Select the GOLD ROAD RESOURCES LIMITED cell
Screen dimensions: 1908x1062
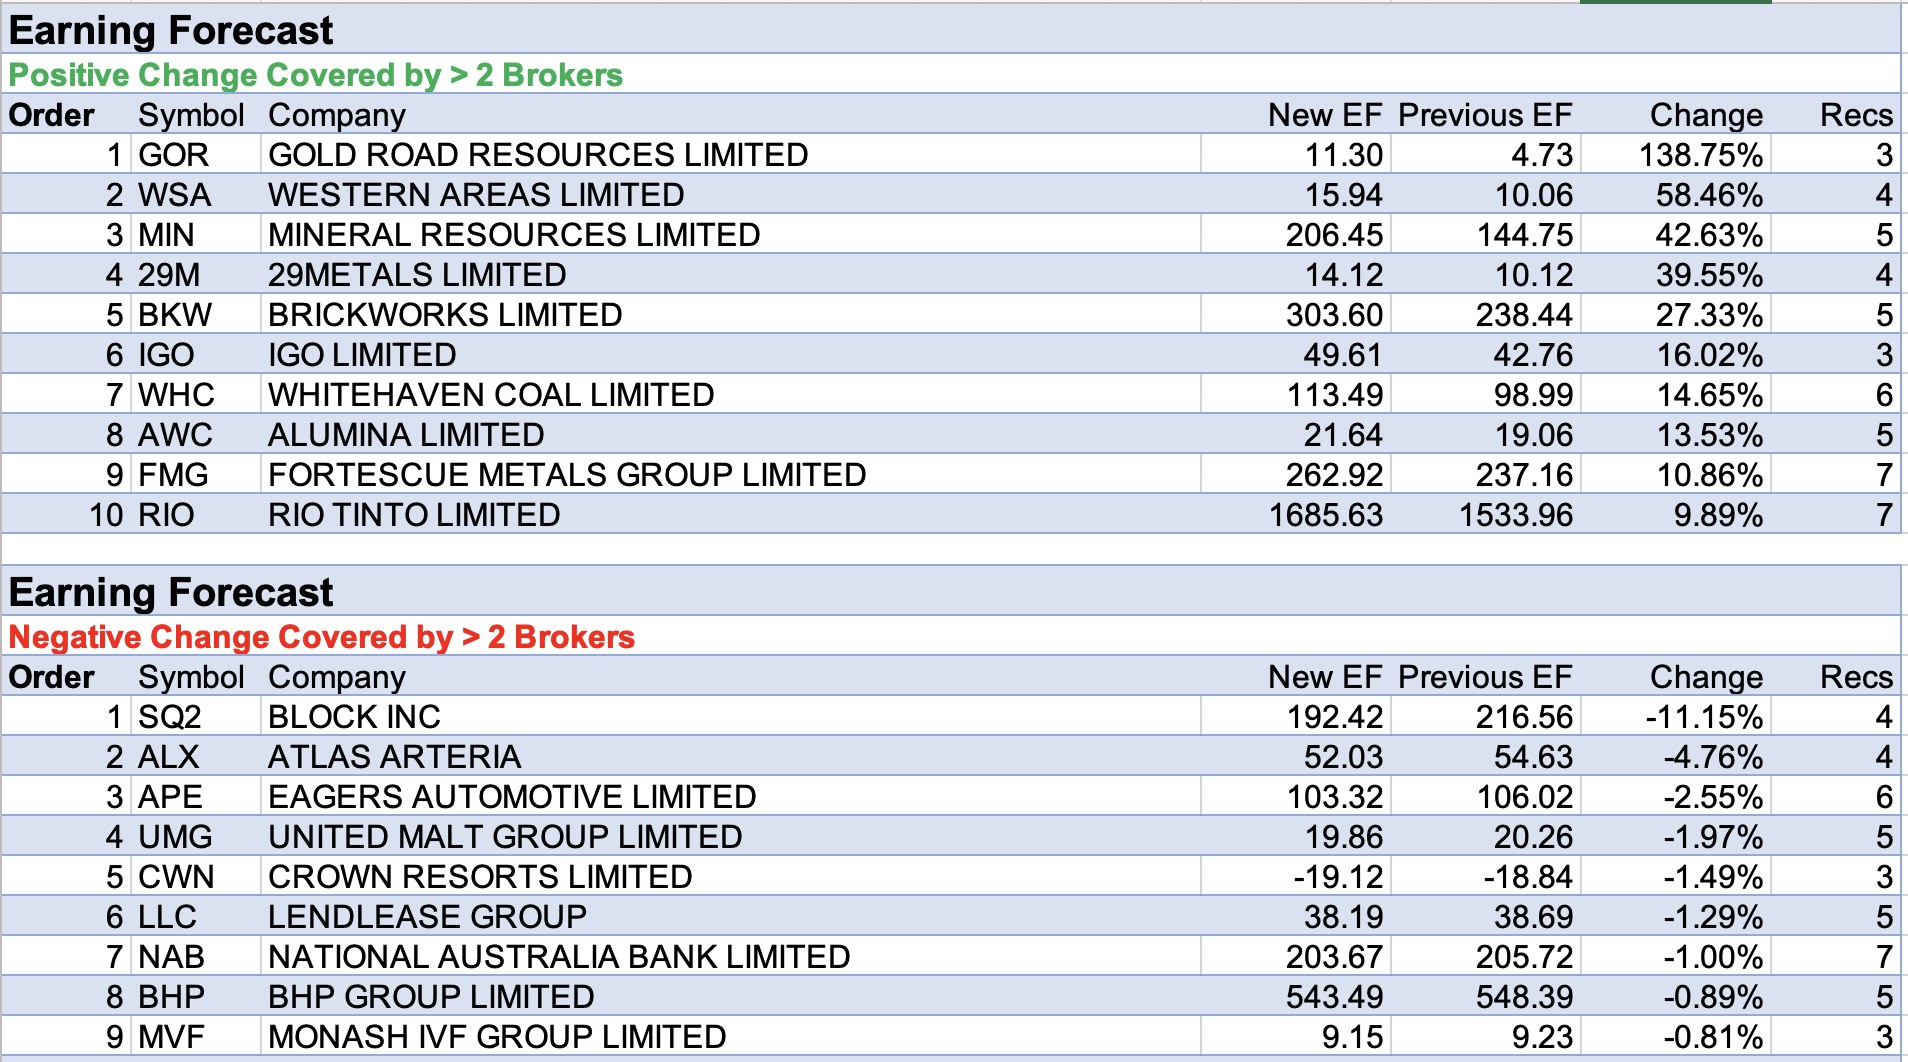click(538, 155)
